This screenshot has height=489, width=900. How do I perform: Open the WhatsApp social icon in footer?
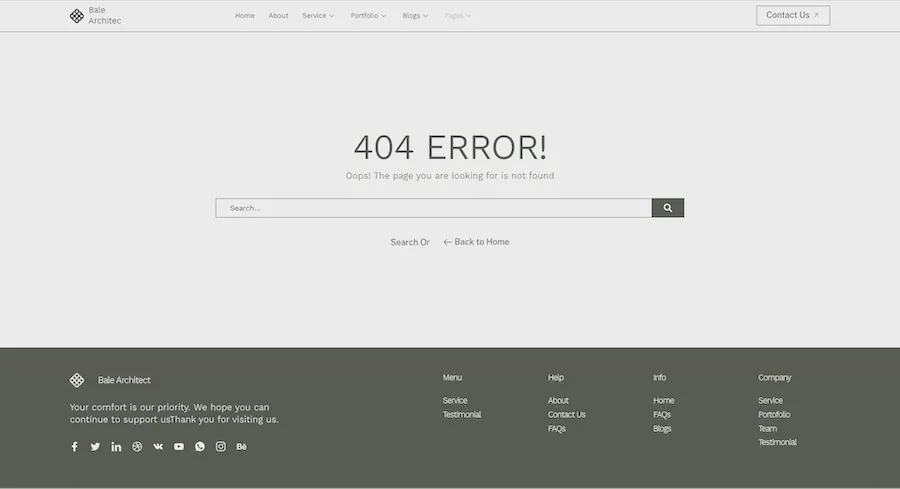[200, 447]
